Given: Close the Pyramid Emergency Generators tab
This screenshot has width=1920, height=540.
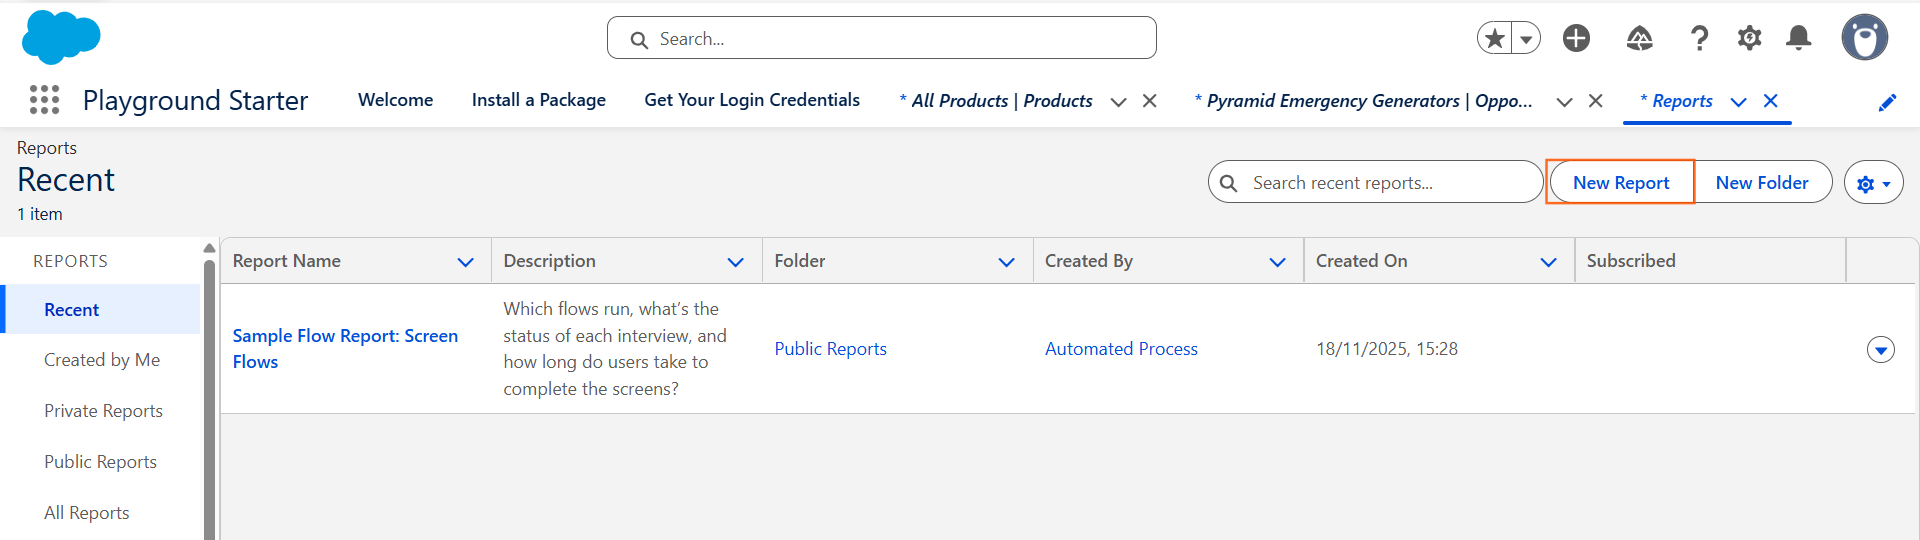Looking at the screenshot, I should (x=1596, y=101).
